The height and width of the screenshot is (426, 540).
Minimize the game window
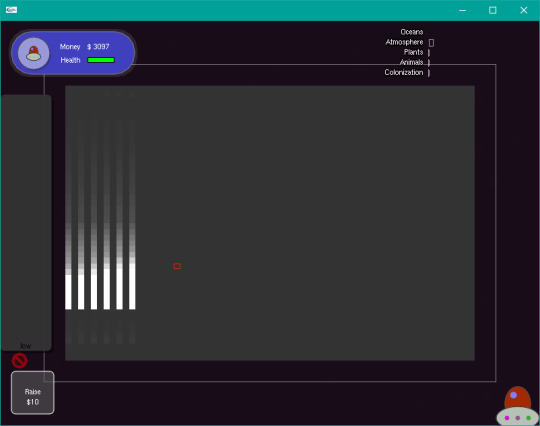(463, 10)
